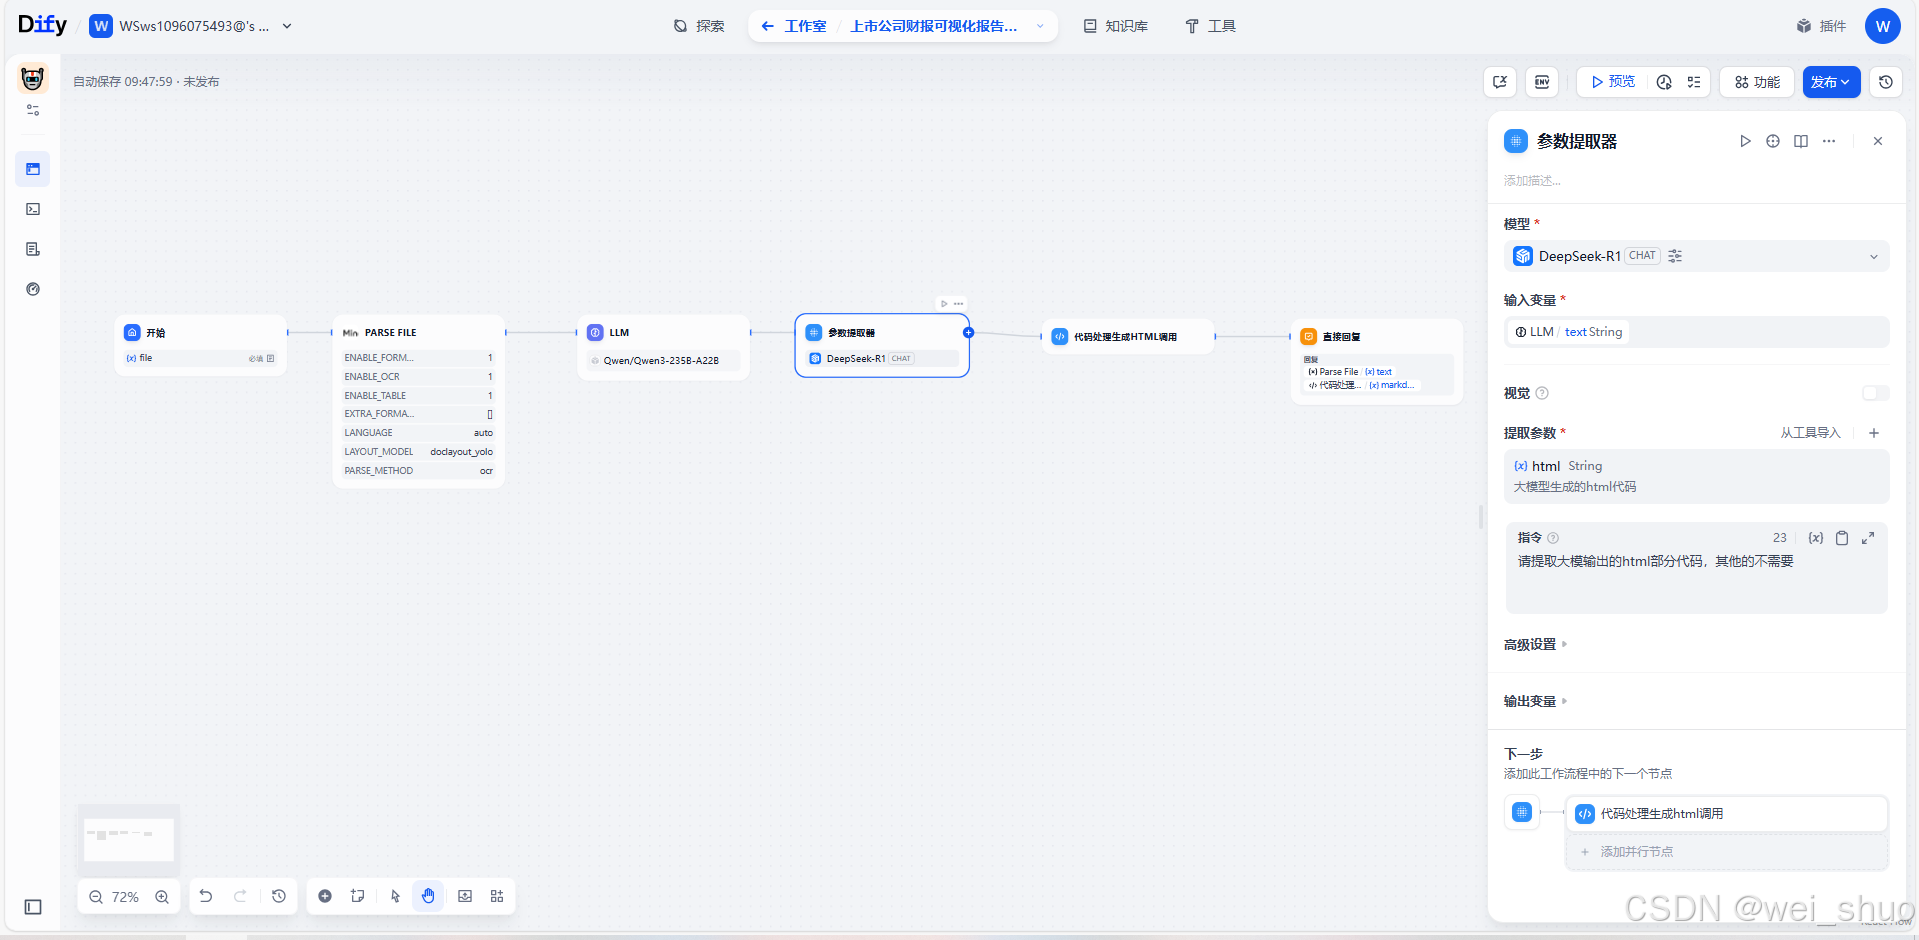Image resolution: width=1919 pixels, height=940 pixels.
Task: Insert variable into instruction with {x} icon
Action: click(1816, 538)
